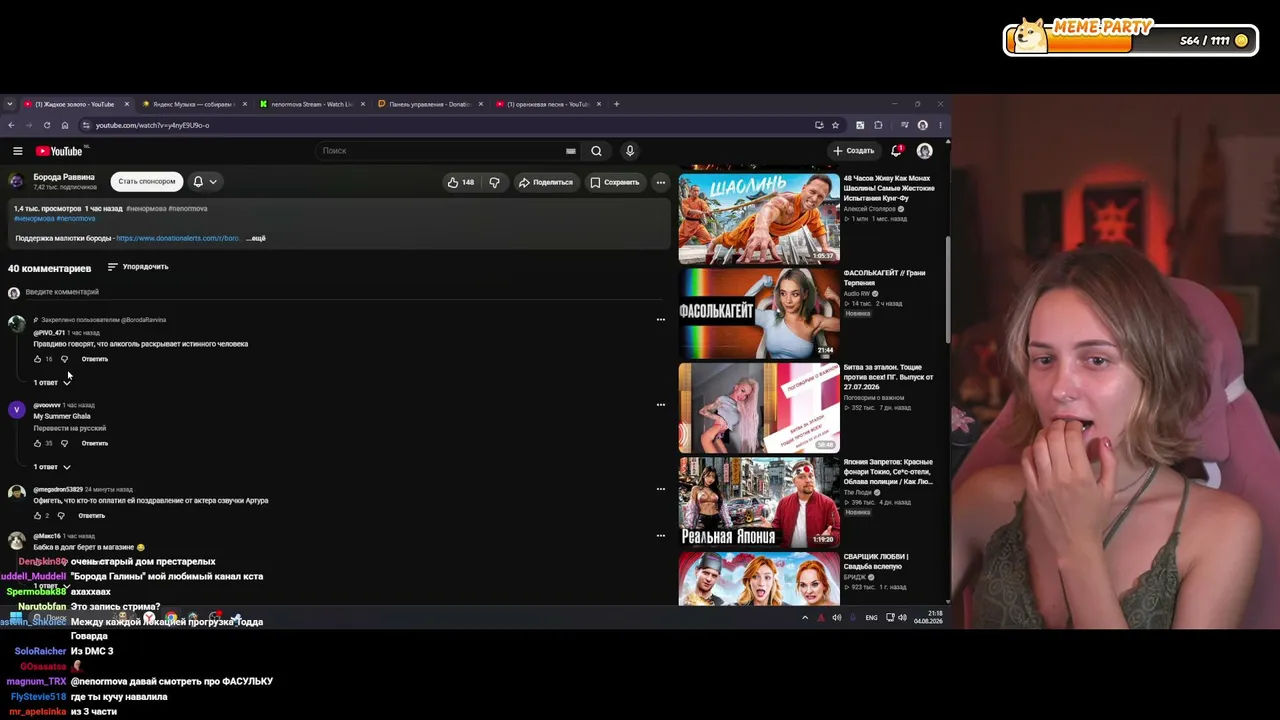The image size is (1280, 720).
Task: Like the video with 148 likes
Action: [461, 182]
